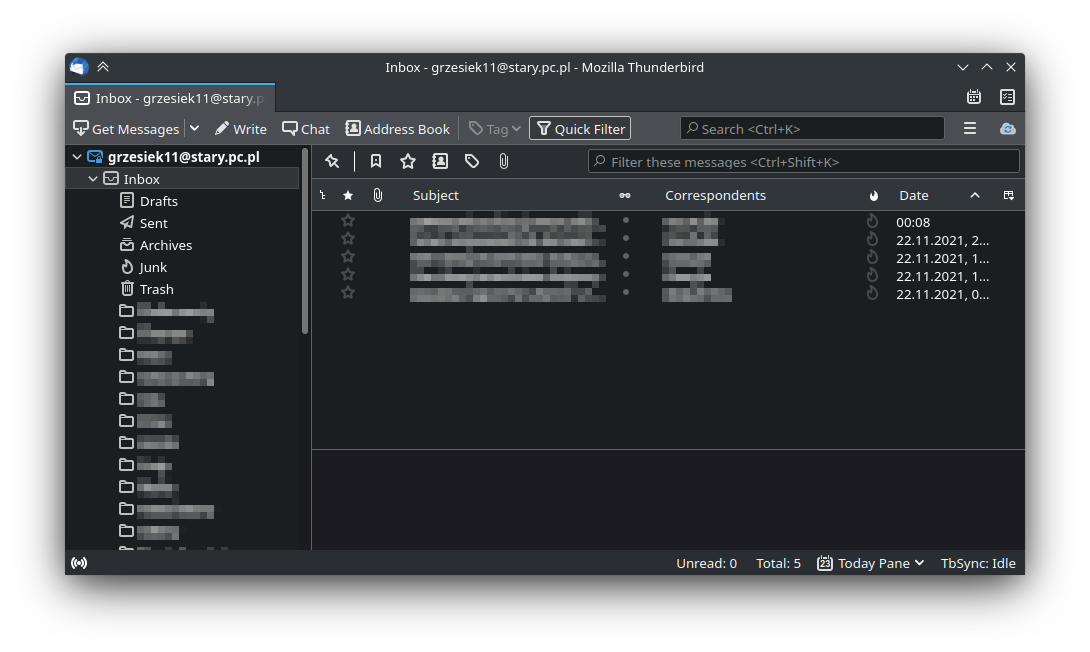Toggle the unread messages only filter
1090x652 pixels.
click(376, 161)
